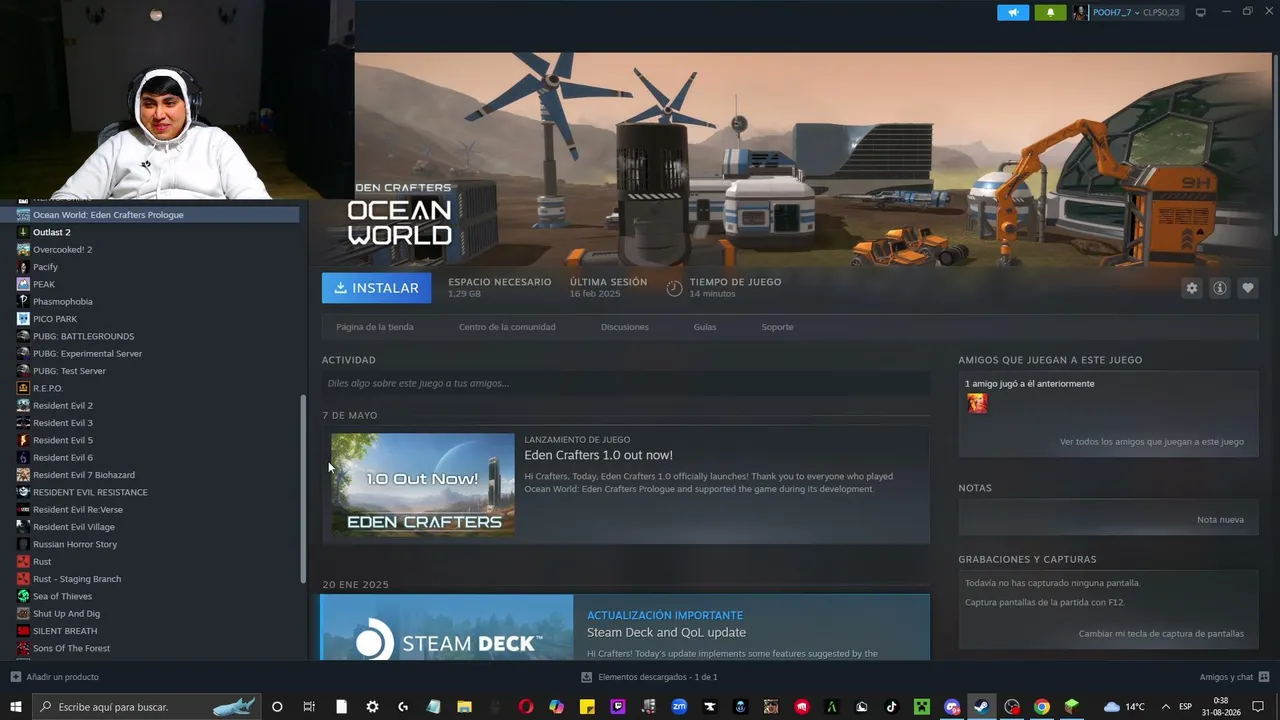Screen dimensions: 1280x720
Task: Change the screenshot capture key
Action: coord(1161,634)
